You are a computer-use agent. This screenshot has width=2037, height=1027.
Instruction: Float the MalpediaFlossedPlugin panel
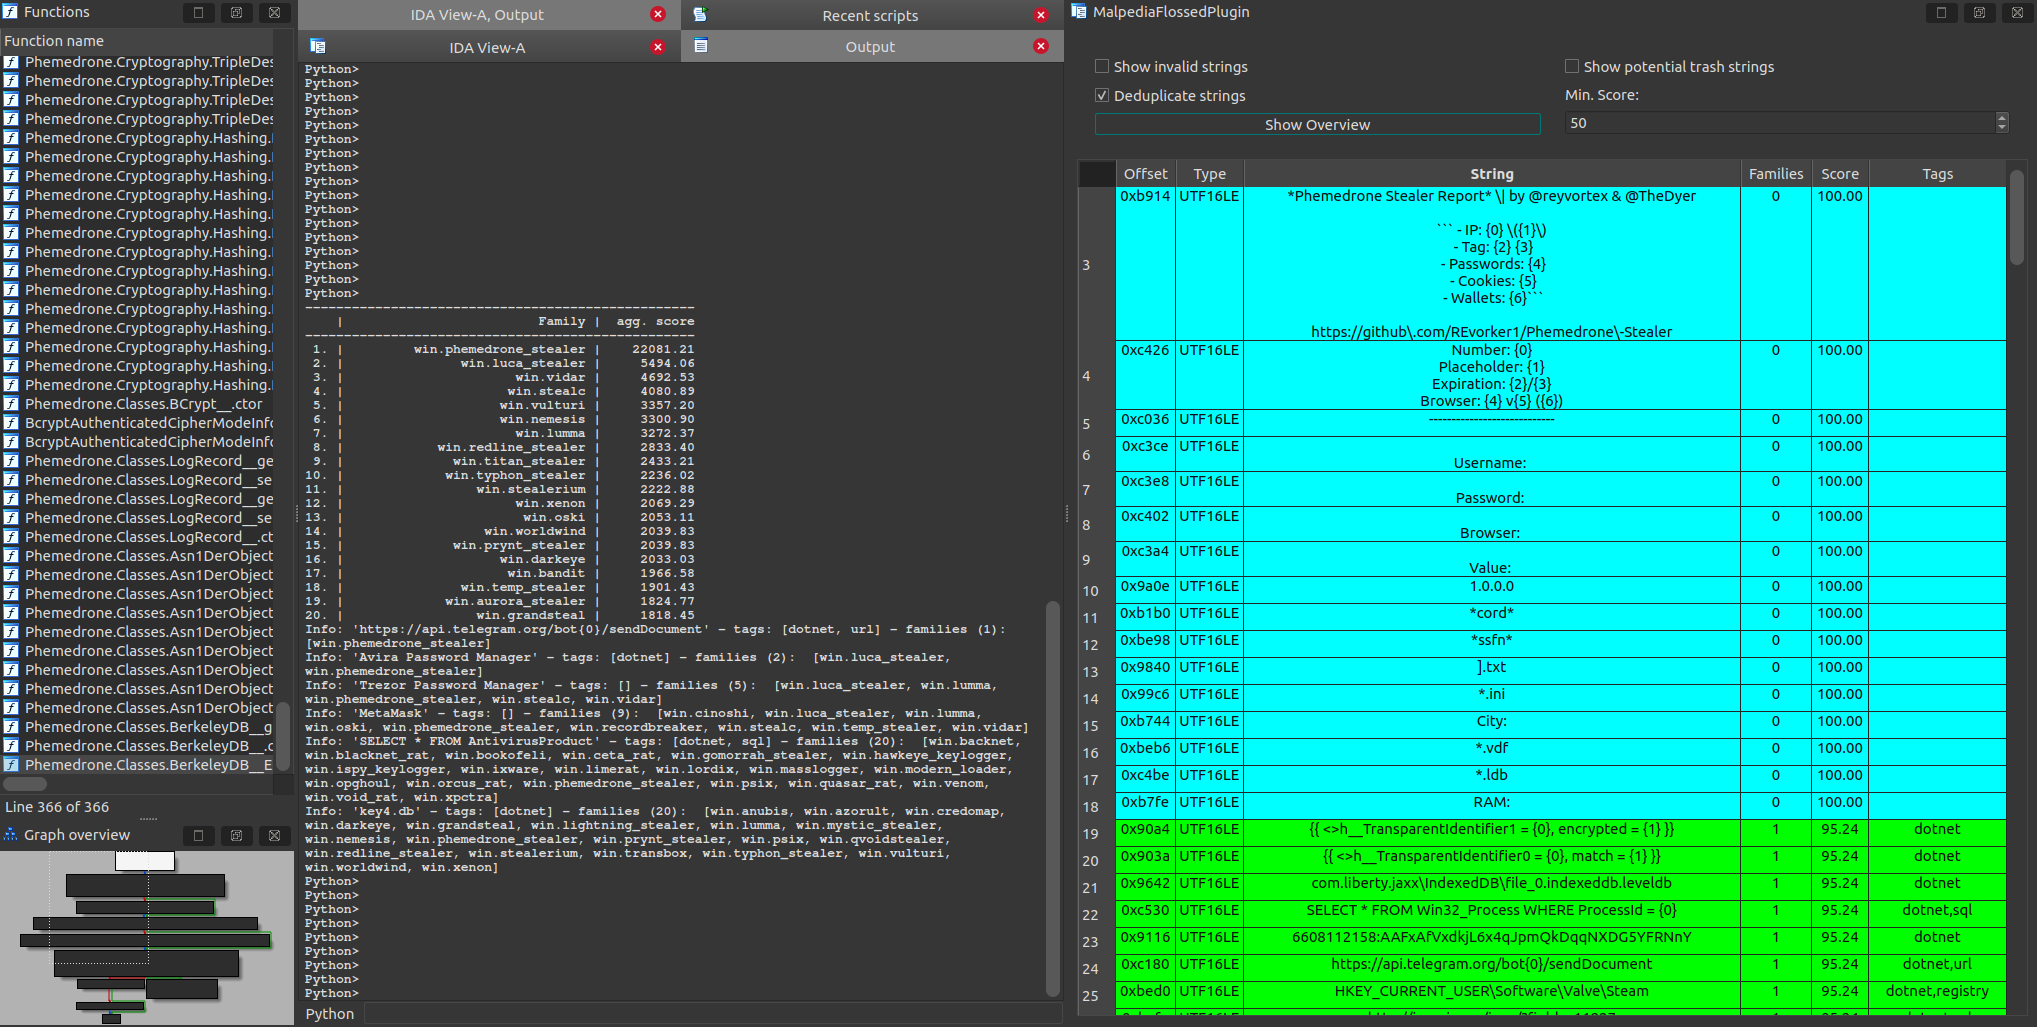coord(1941,13)
